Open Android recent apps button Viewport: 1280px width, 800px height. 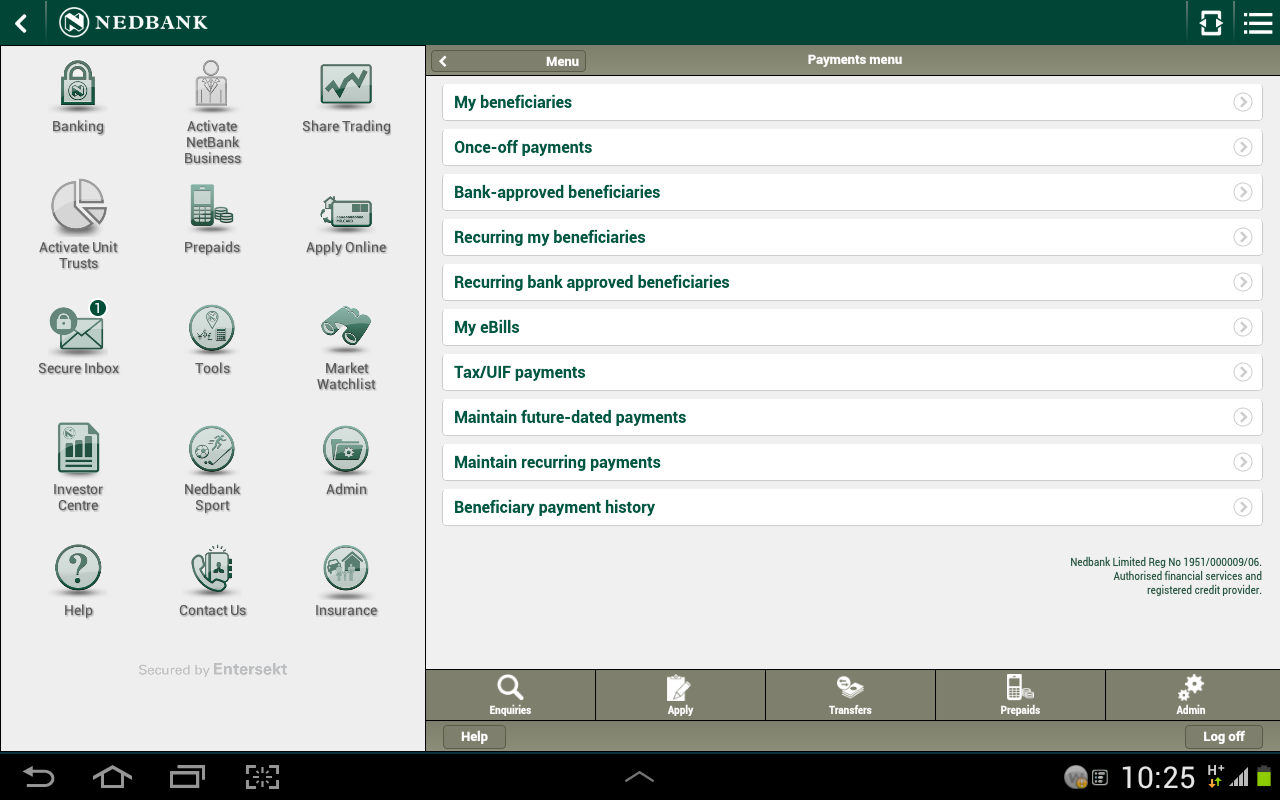coord(187,777)
